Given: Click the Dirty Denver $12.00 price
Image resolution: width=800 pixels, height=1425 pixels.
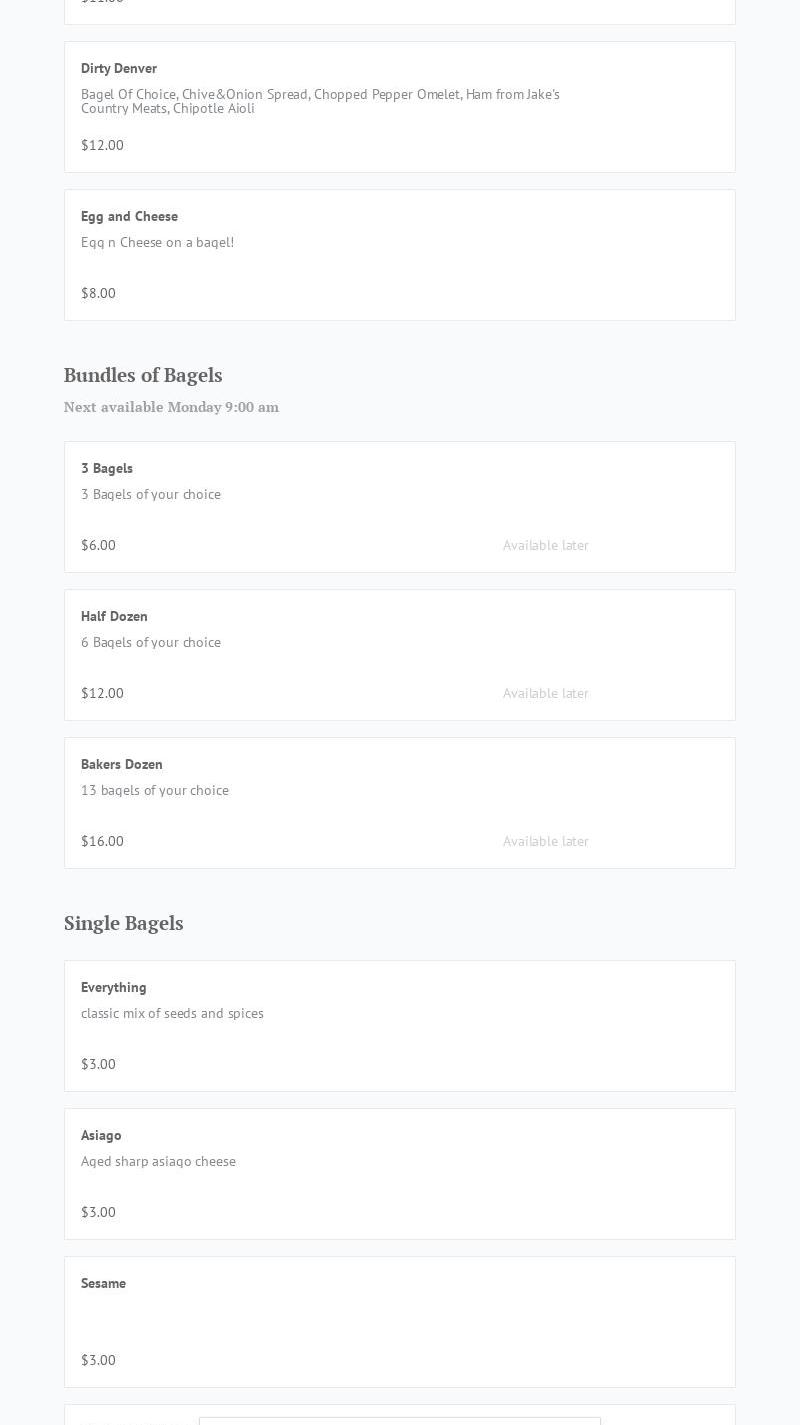Looking at the screenshot, I should click(x=102, y=145).
